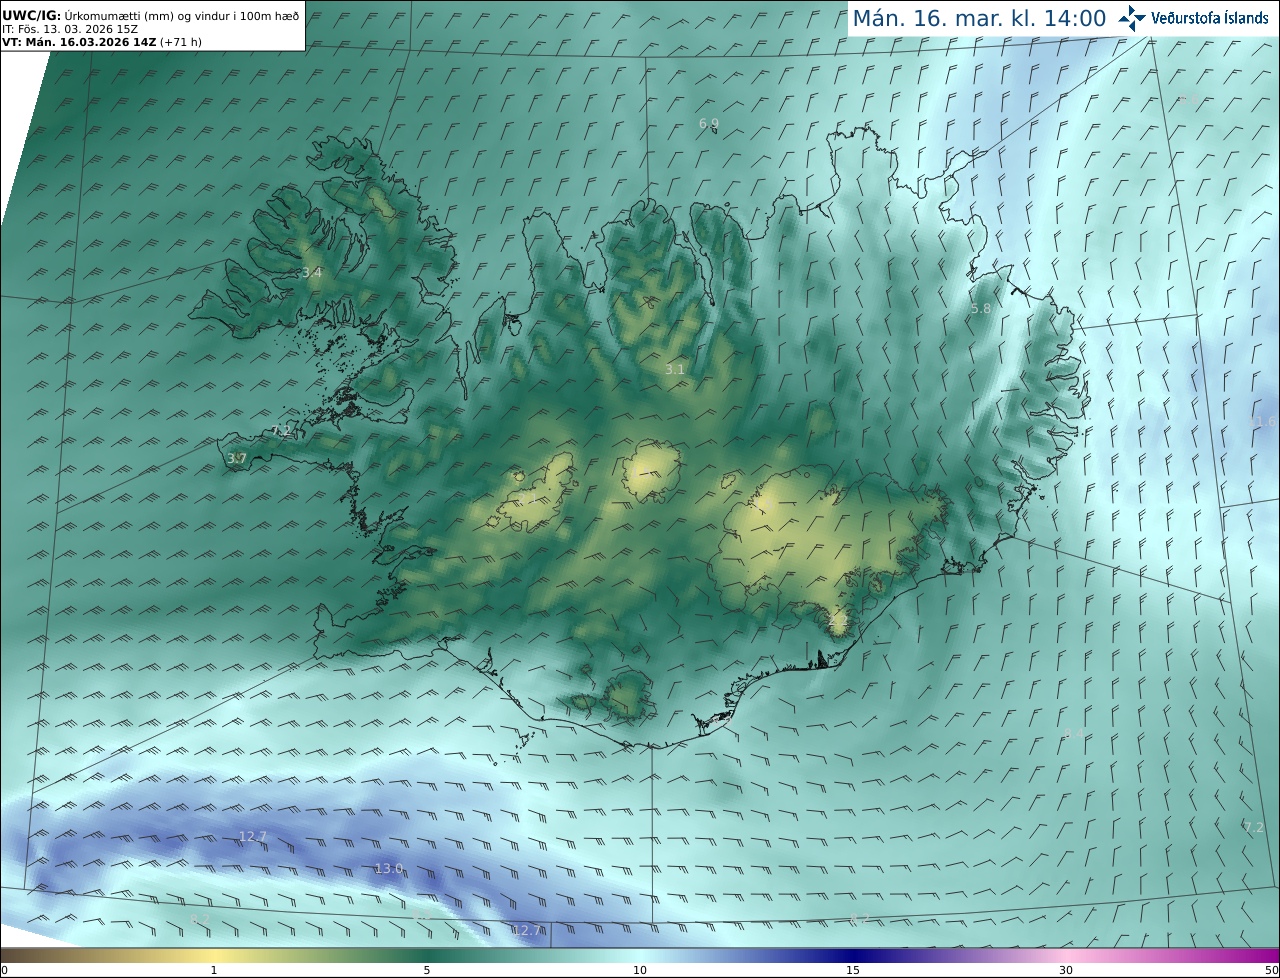Click the 5.8 value label
This screenshot has width=1280, height=978.
coord(980,309)
